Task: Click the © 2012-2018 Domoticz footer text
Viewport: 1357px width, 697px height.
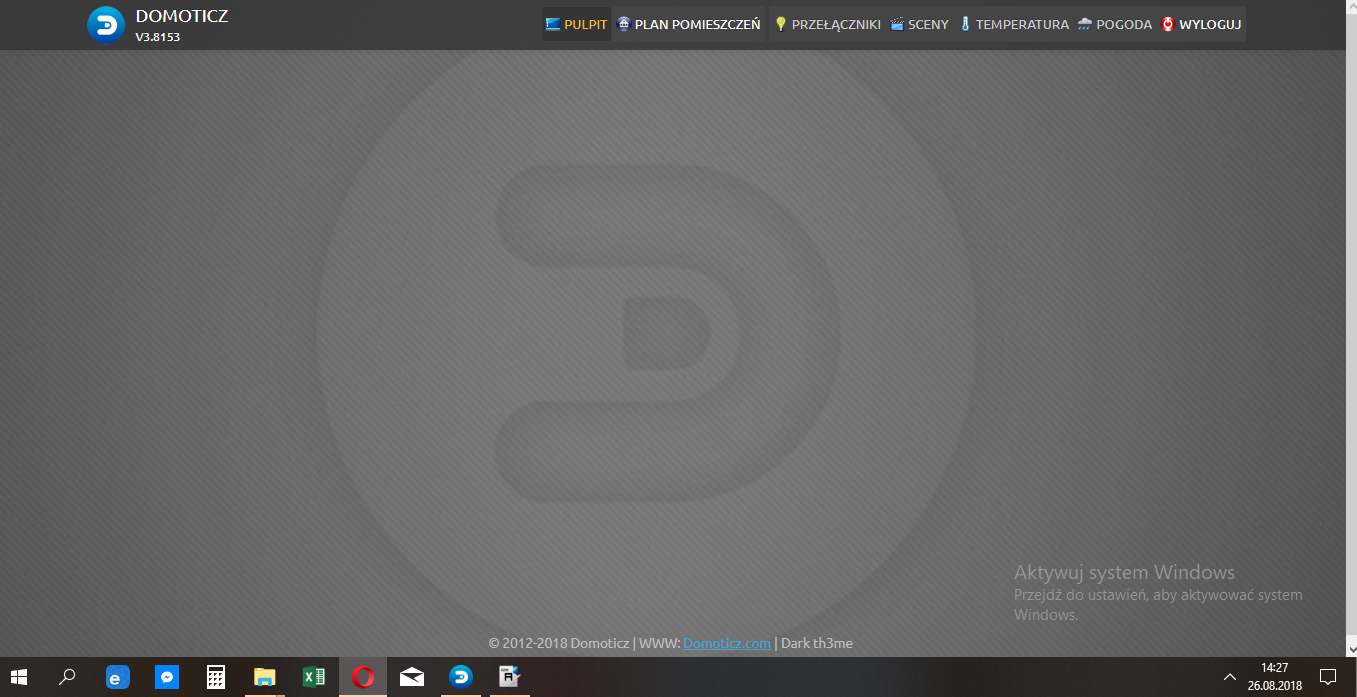Action: [558, 643]
